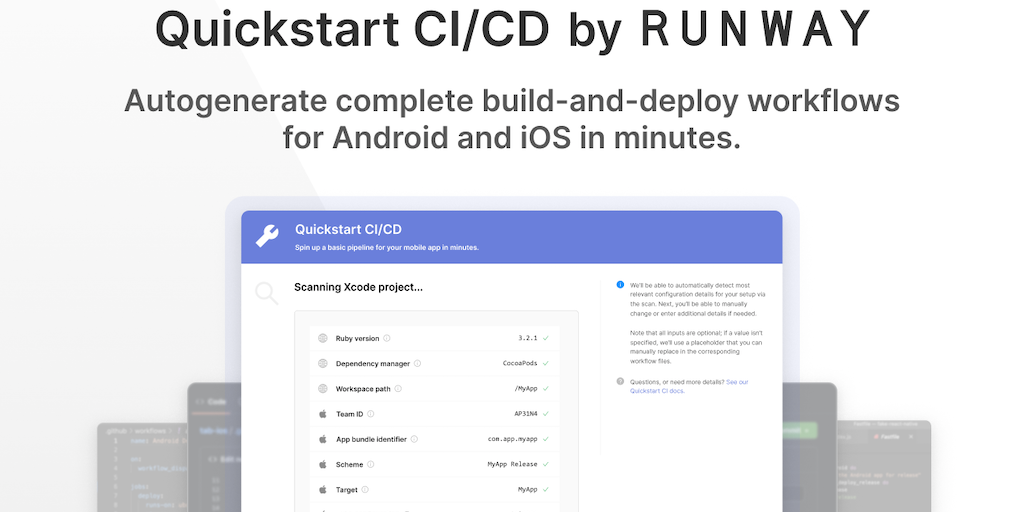This screenshot has height=512, width=1024.
Task: Click the Spin up a basic pipeline subtitle
Action: pyautogui.click(x=387, y=248)
